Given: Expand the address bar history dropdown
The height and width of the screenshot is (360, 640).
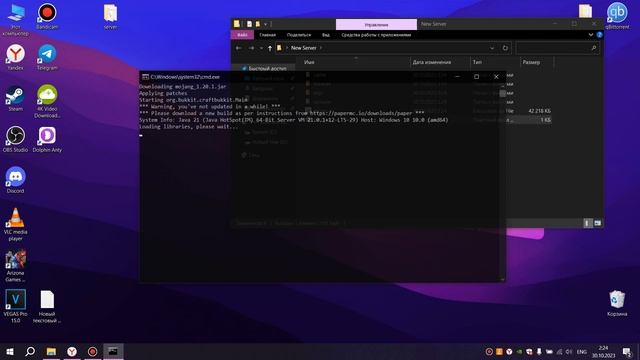Looking at the screenshot, I should (492, 48).
